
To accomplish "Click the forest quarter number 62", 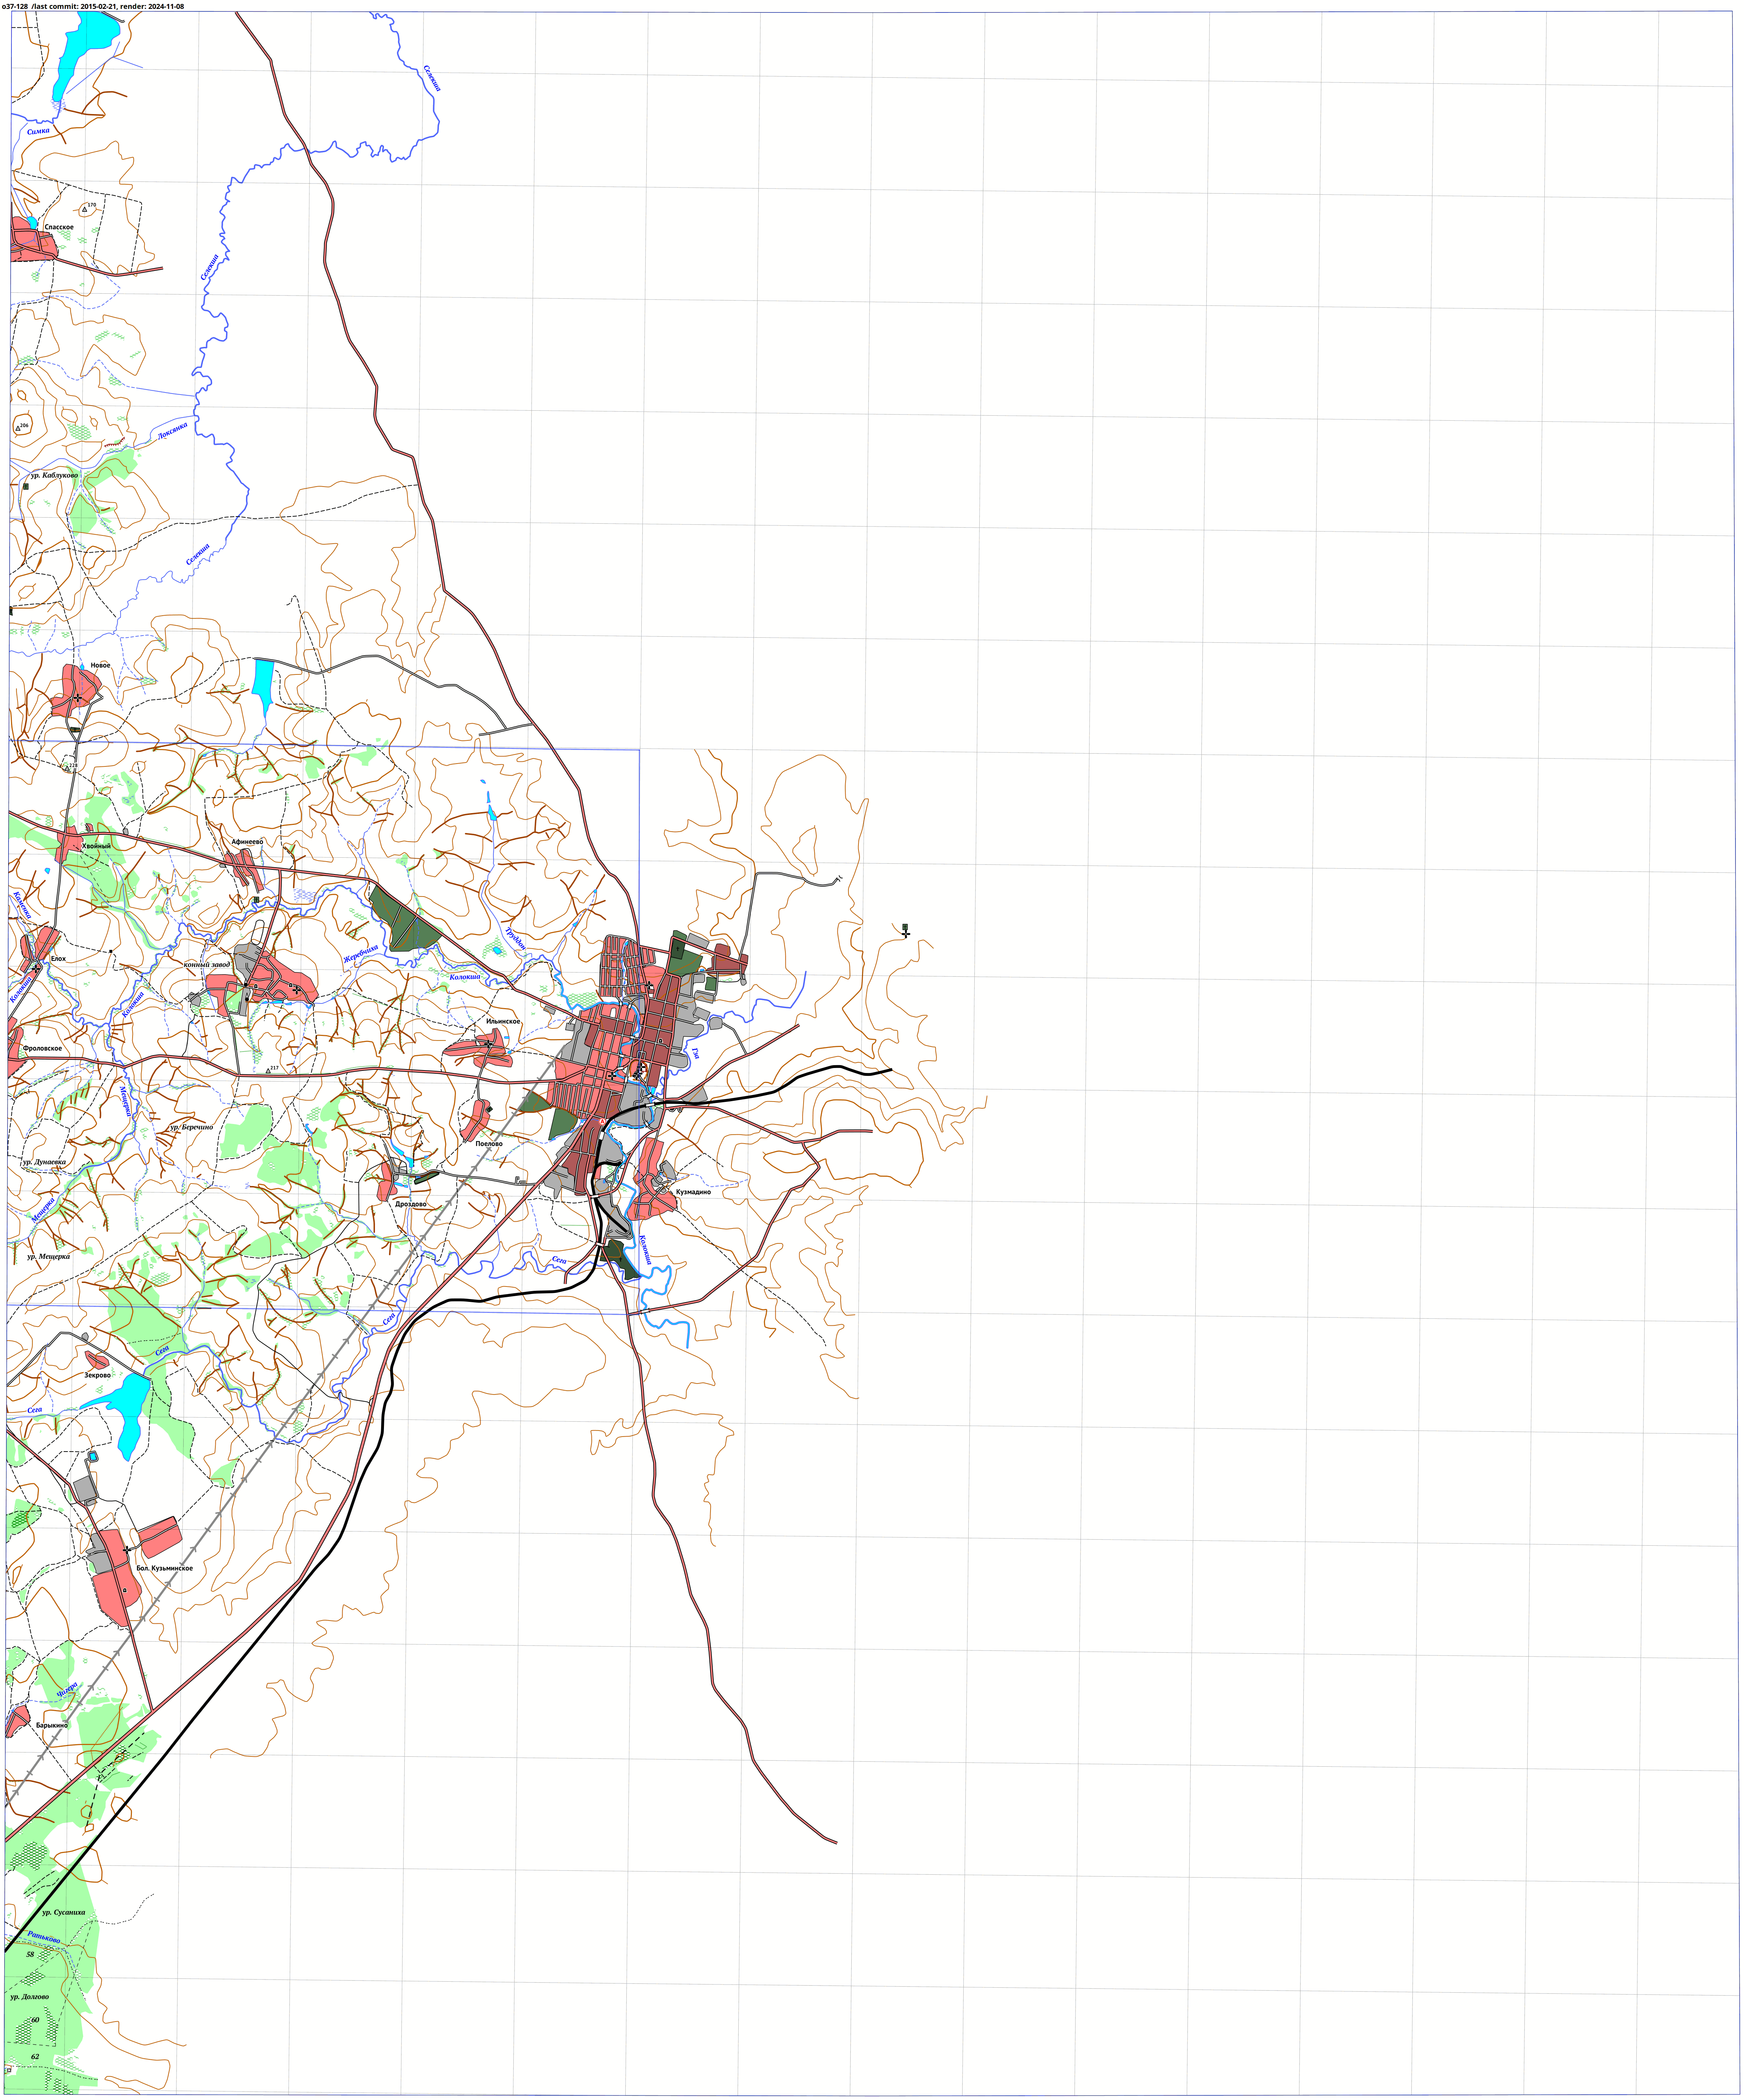I will [35, 2057].
